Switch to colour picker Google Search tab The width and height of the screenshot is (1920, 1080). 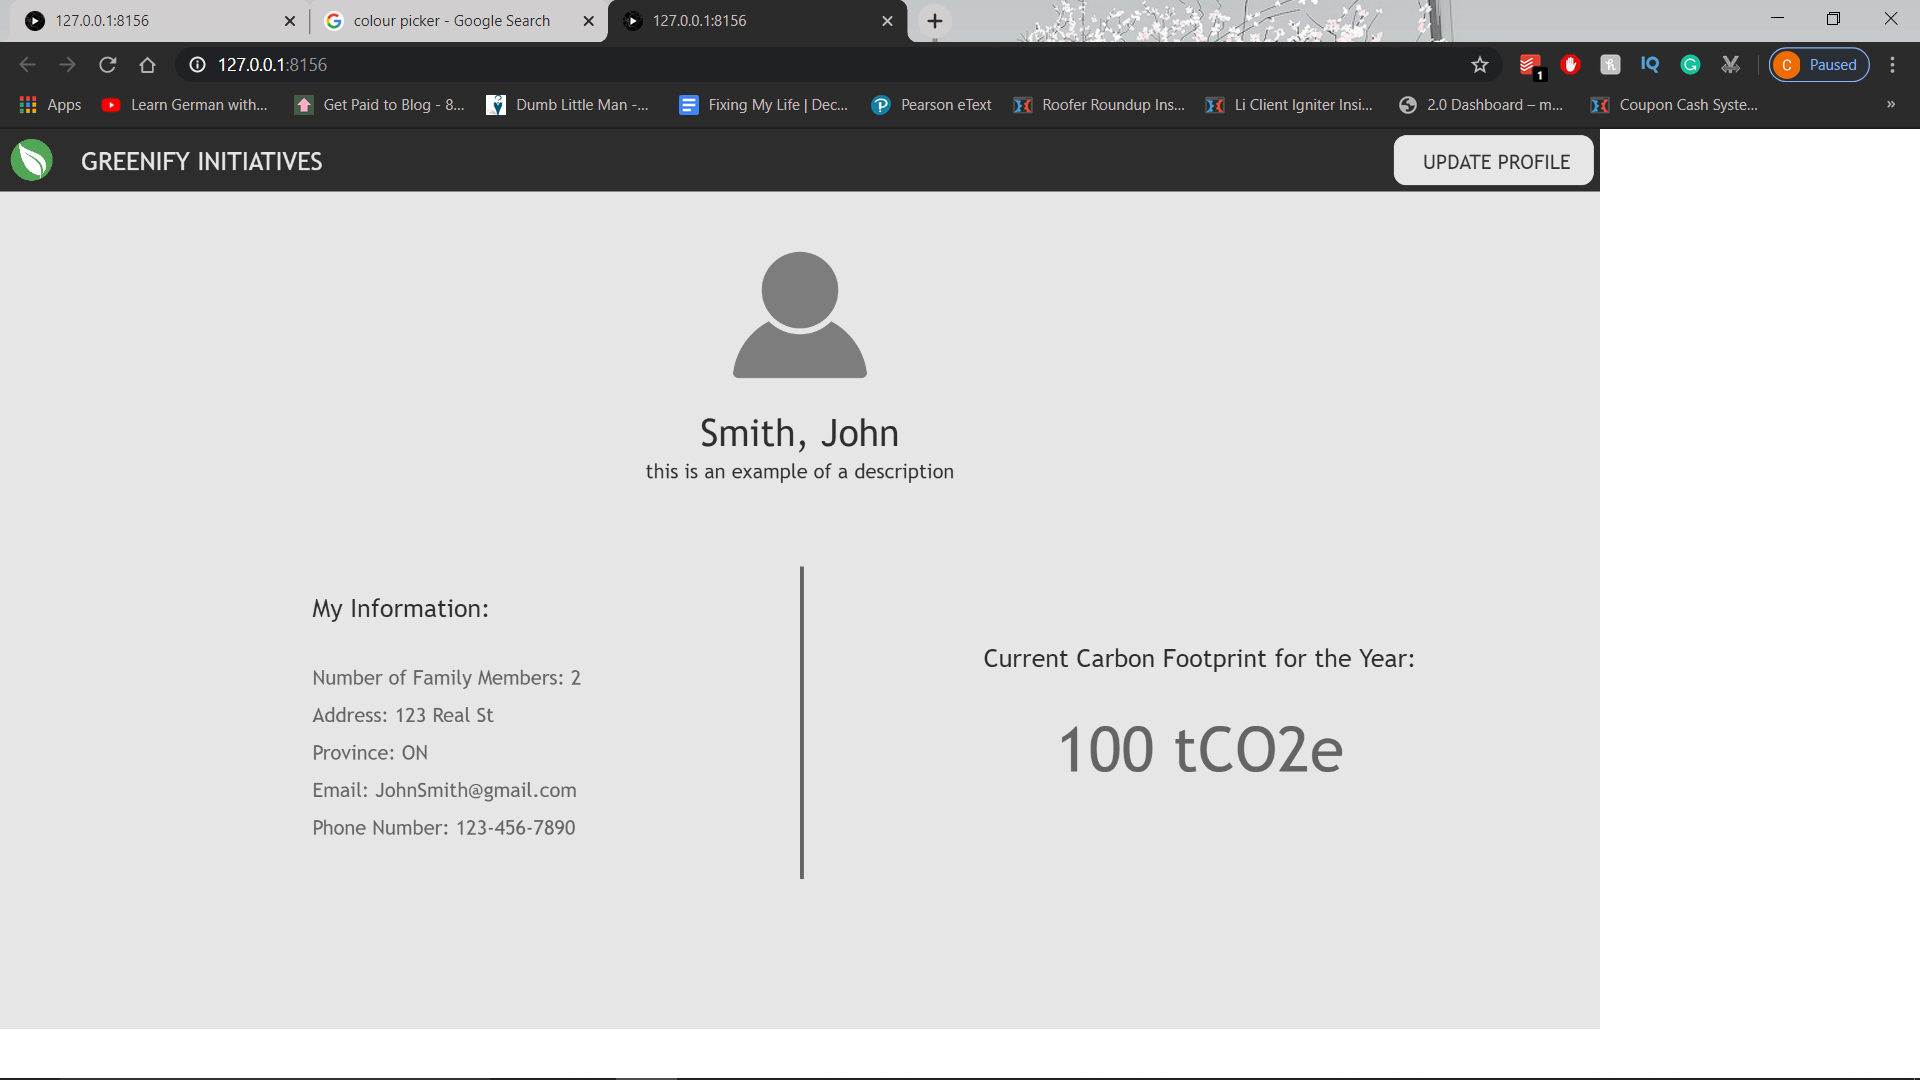(x=450, y=21)
